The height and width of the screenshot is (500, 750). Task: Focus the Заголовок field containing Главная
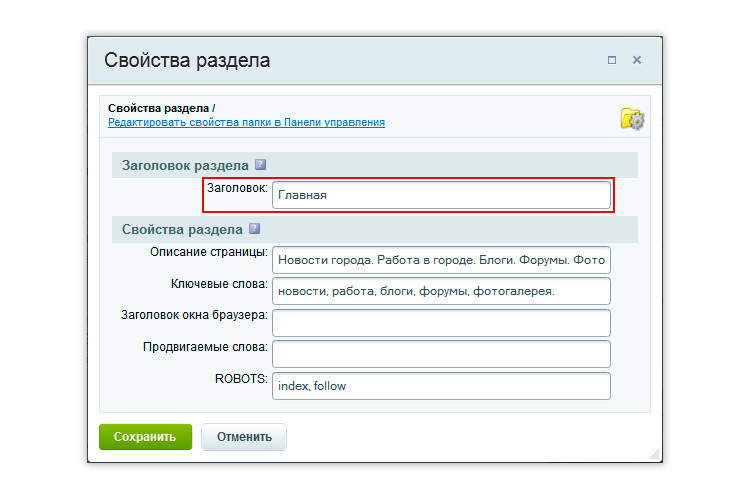point(441,195)
